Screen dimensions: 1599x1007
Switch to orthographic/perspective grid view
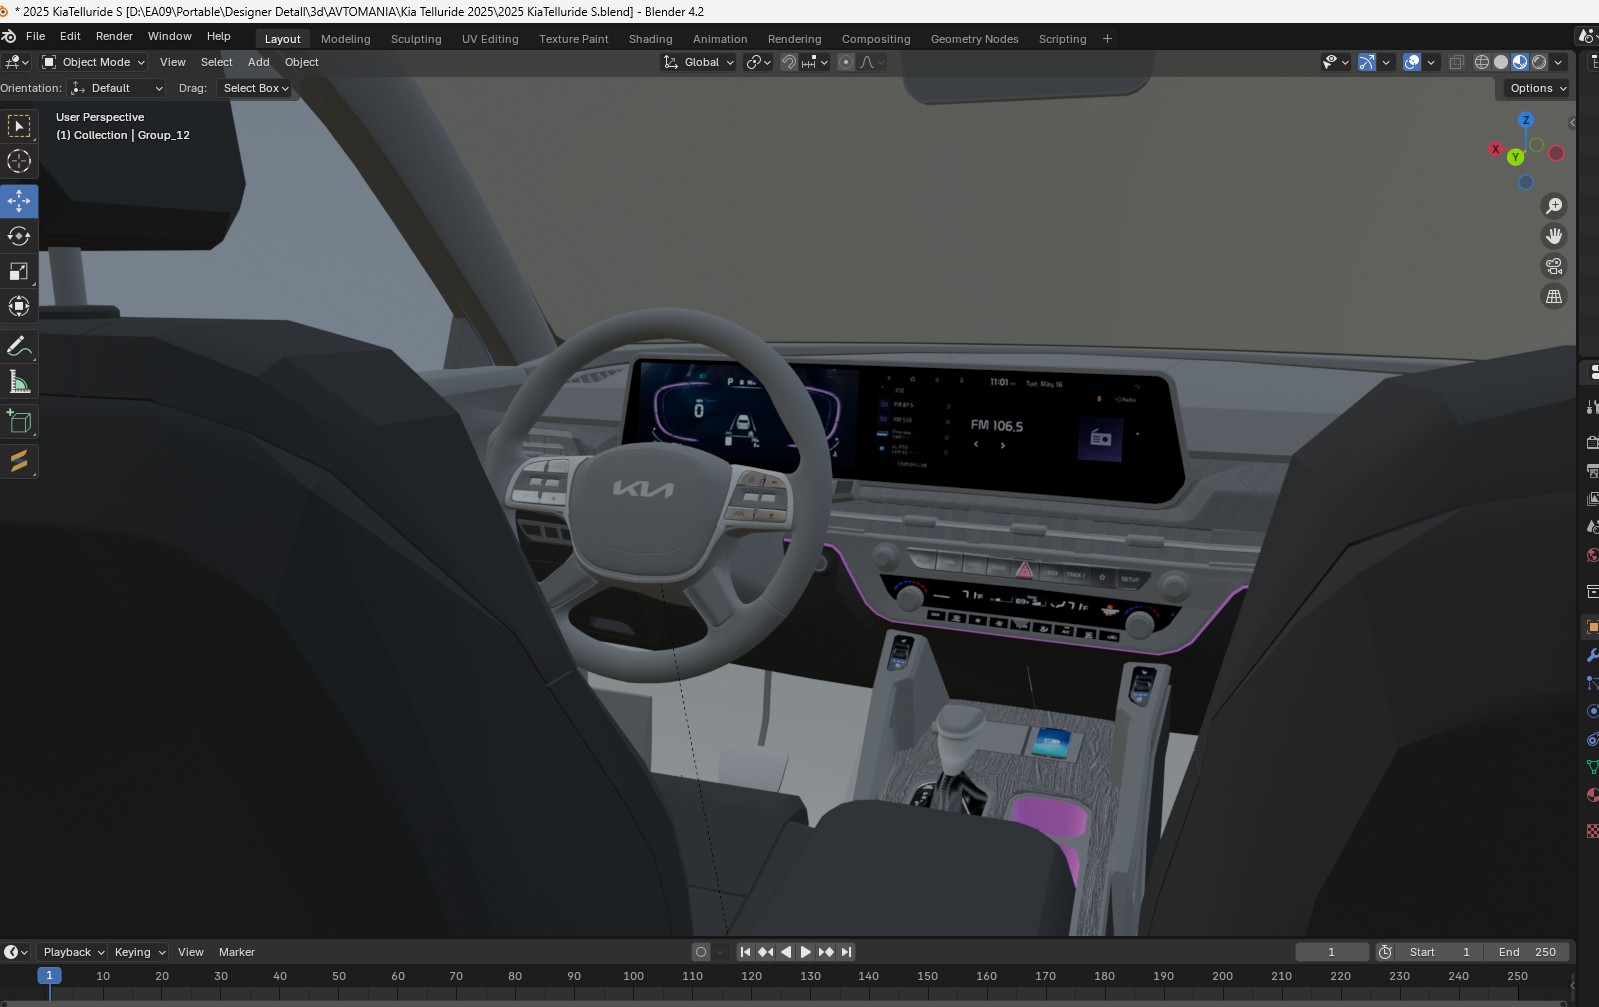coord(1553,297)
